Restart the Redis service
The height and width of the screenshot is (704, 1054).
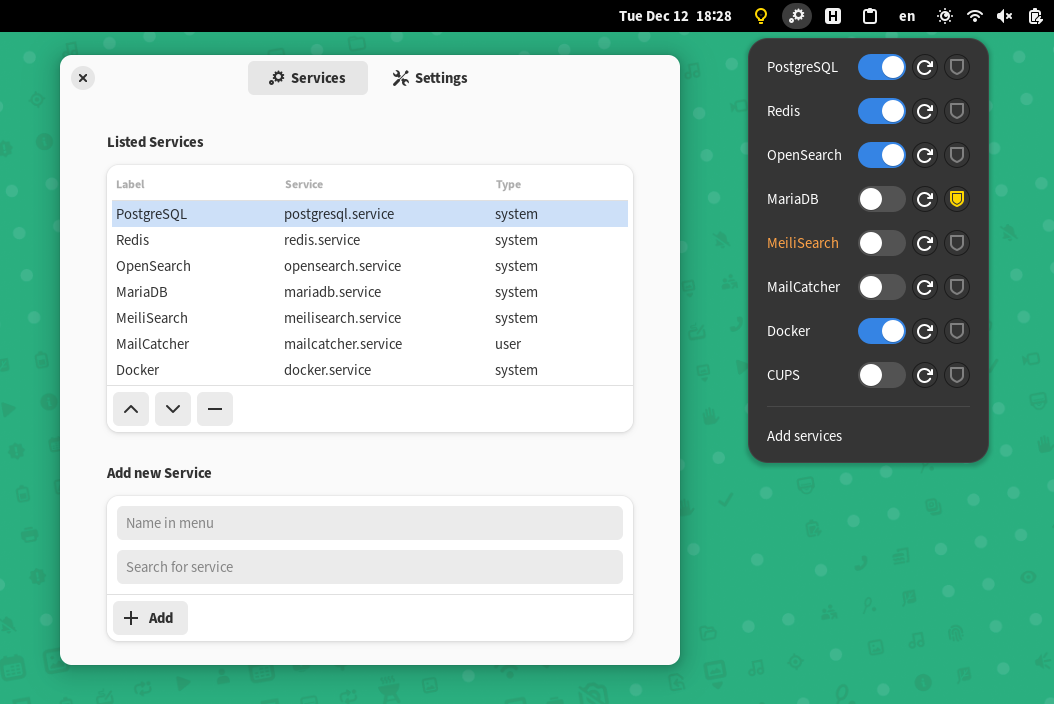pos(925,111)
